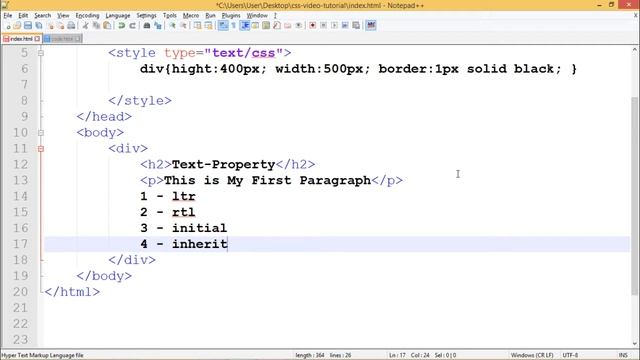The height and width of the screenshot is (360, 640).
Task: Click the Redo toolbar icon
Action: pyautogui.click(x=132, y=25)
